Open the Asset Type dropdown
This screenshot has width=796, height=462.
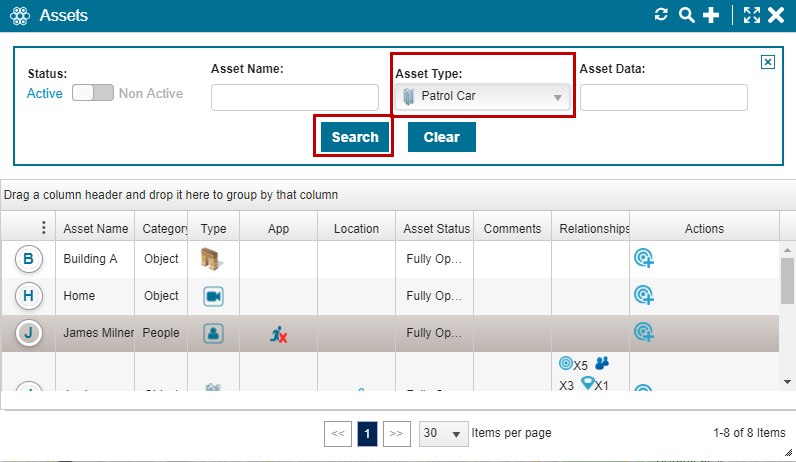[x=482, y=97]
